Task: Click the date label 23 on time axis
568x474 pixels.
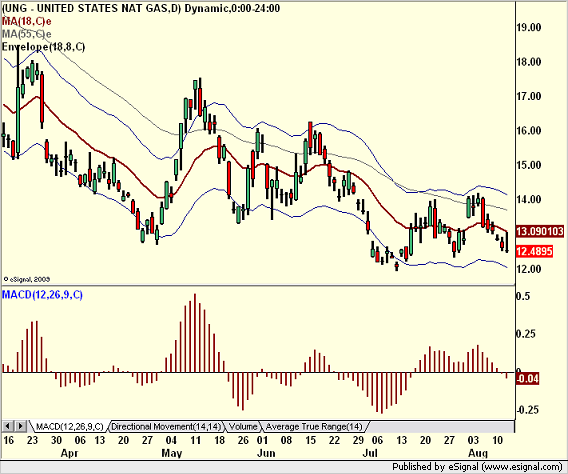Action: click(x=32, y=440)
